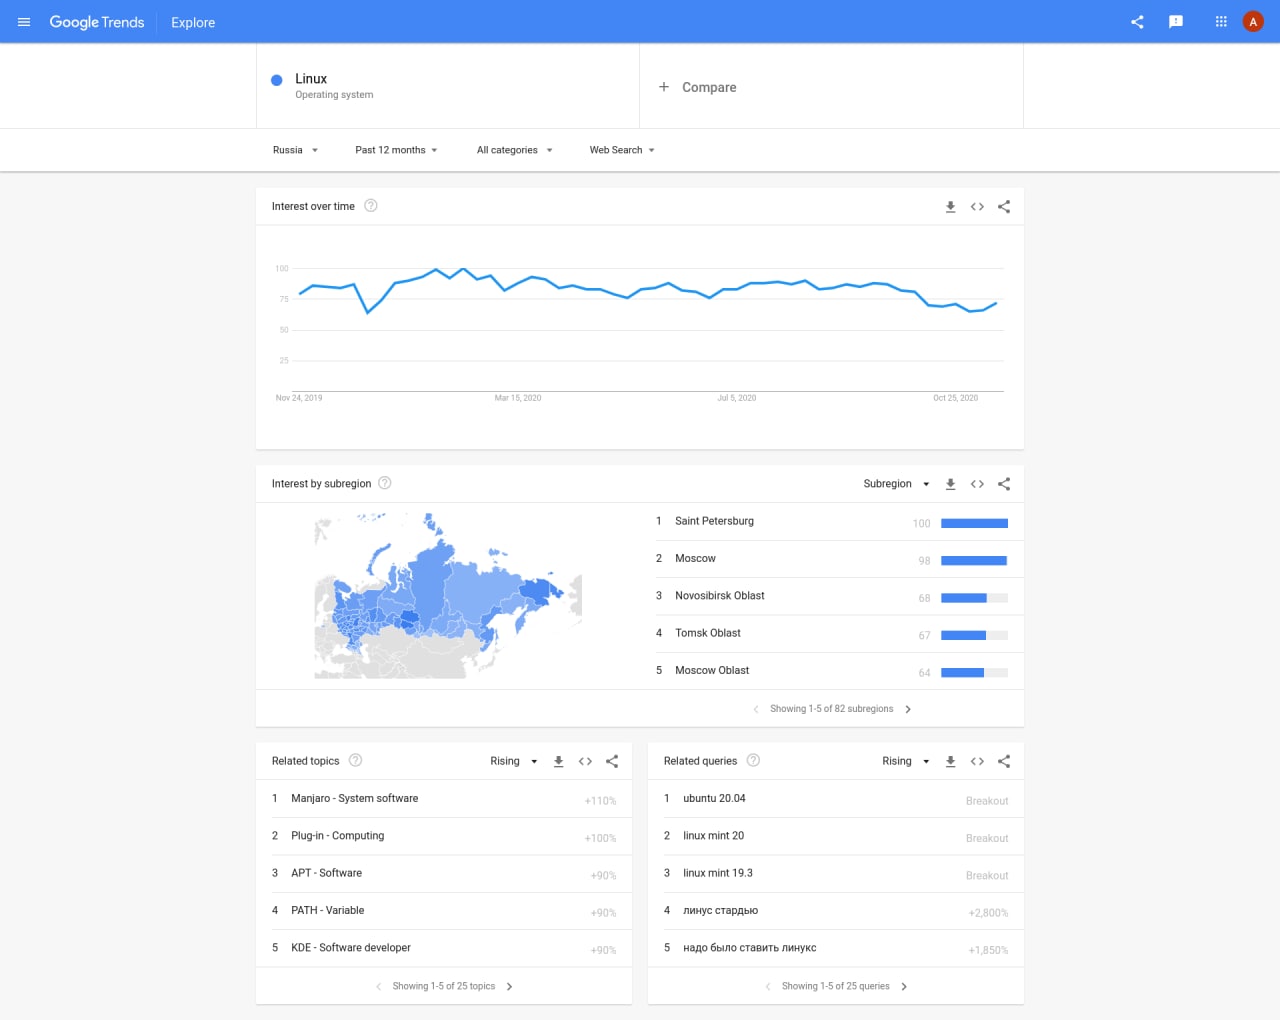Click the blue Linux color dot
1280x1020 pixels.
pos(277,80)
